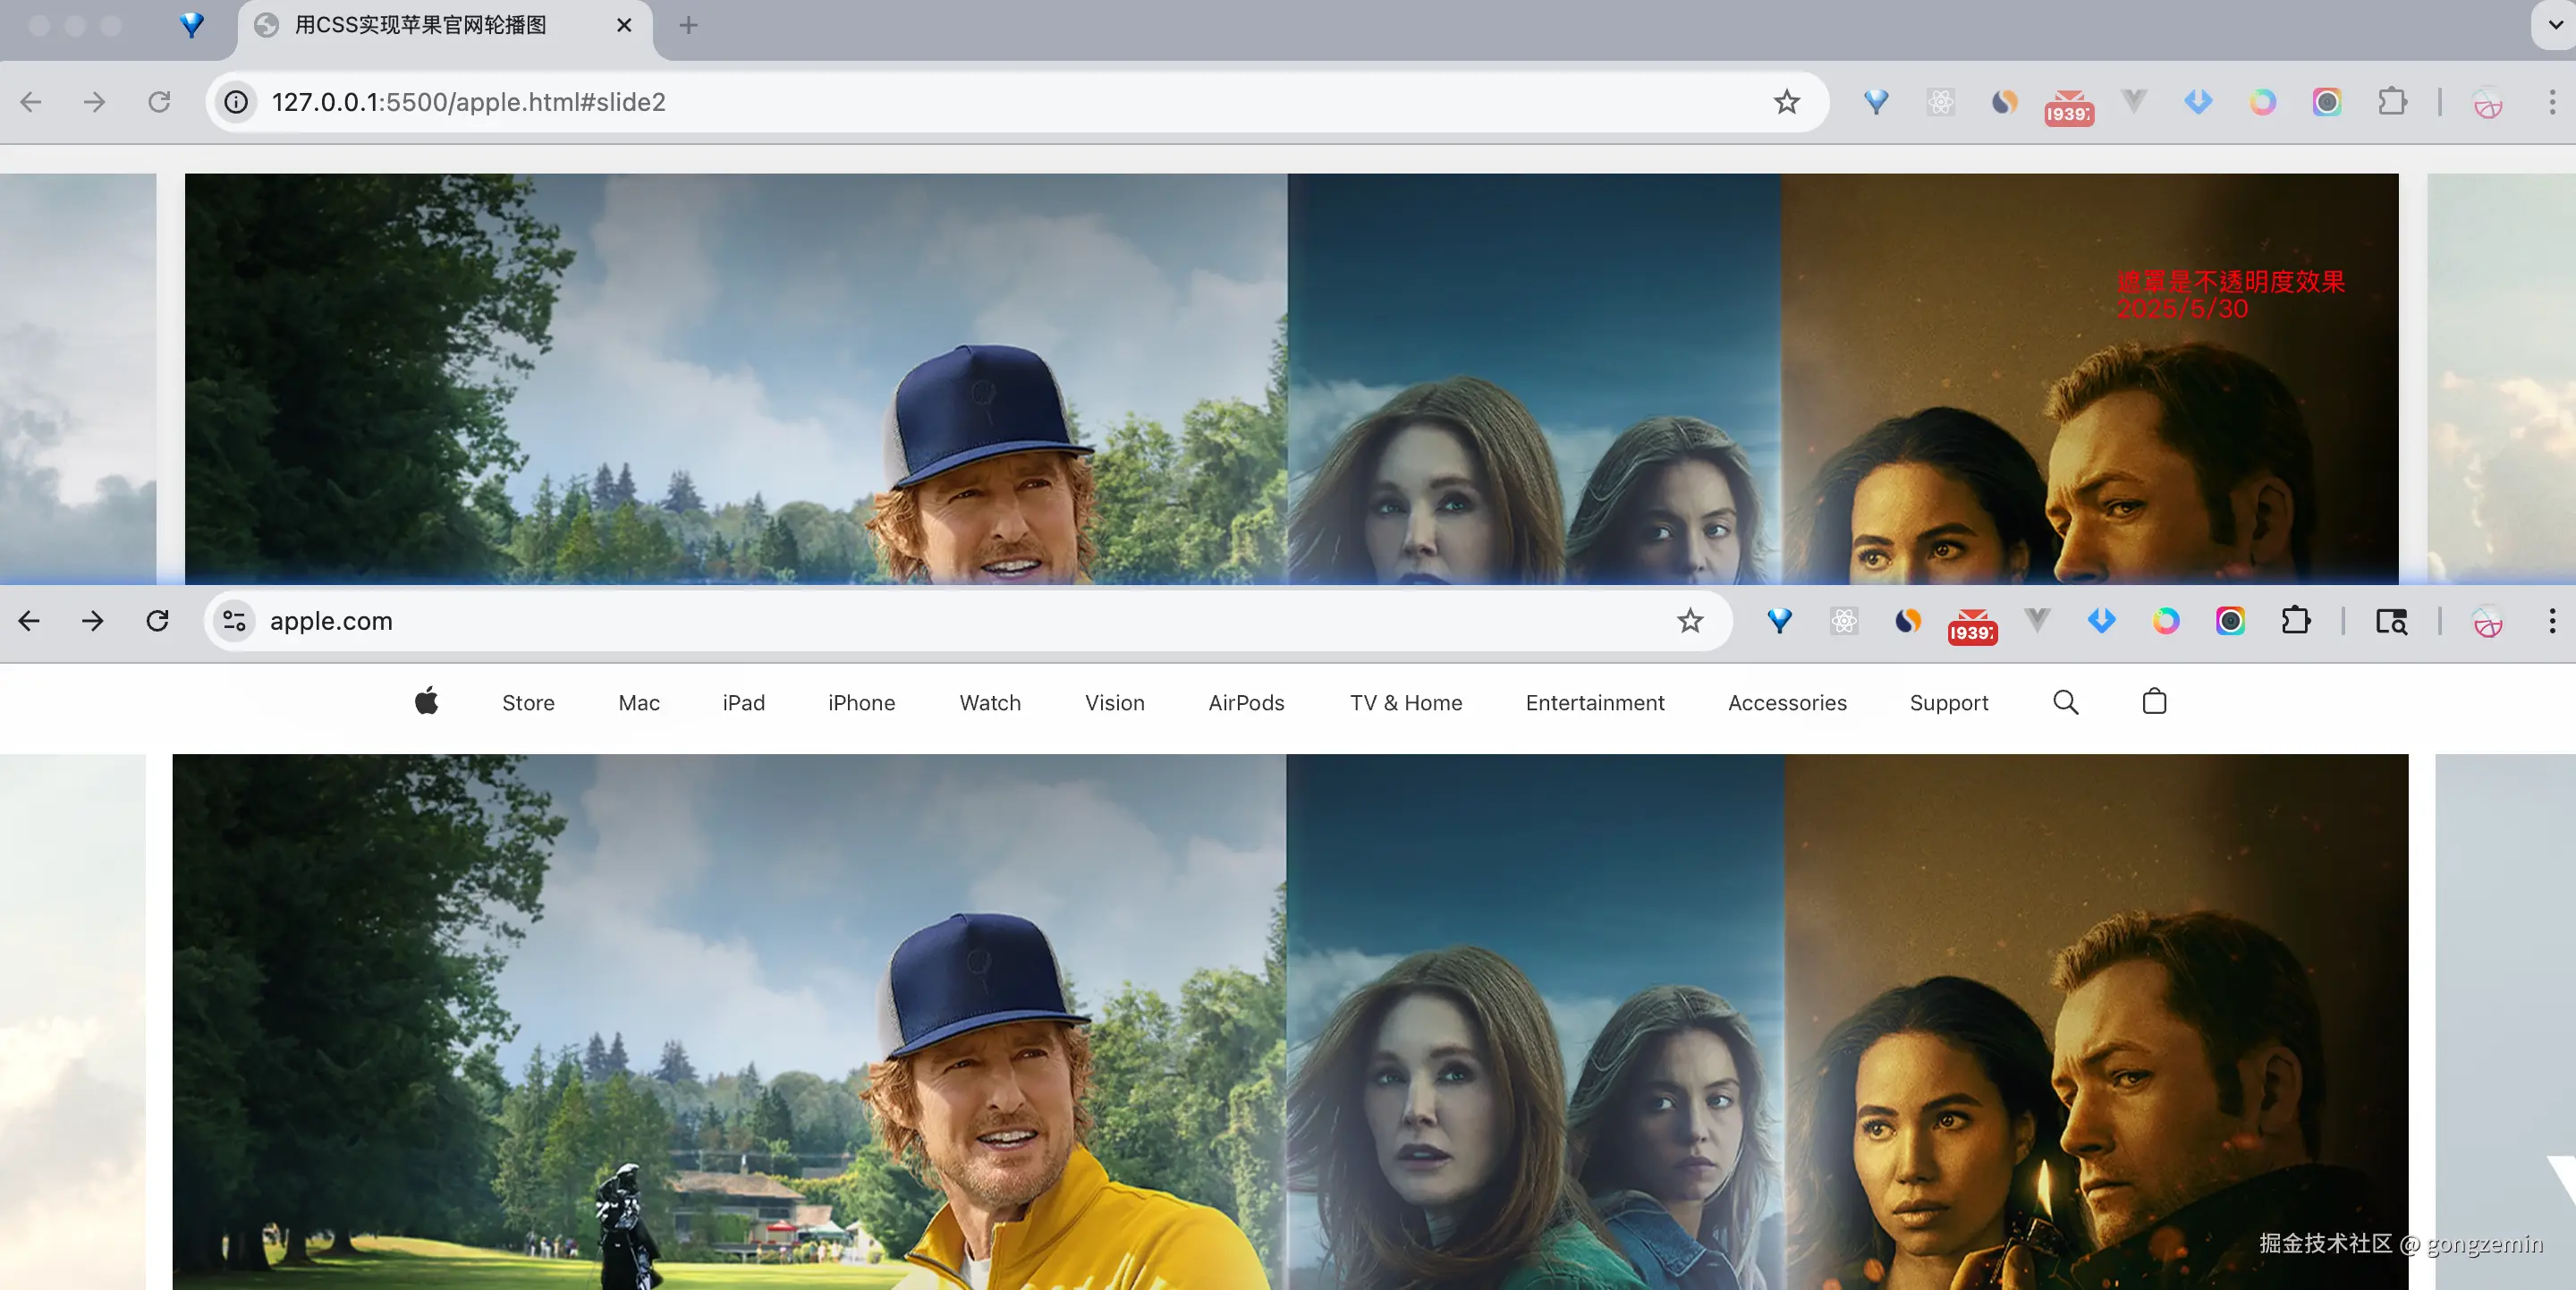Expand the tab search chevron at top right

[2555, 25]
